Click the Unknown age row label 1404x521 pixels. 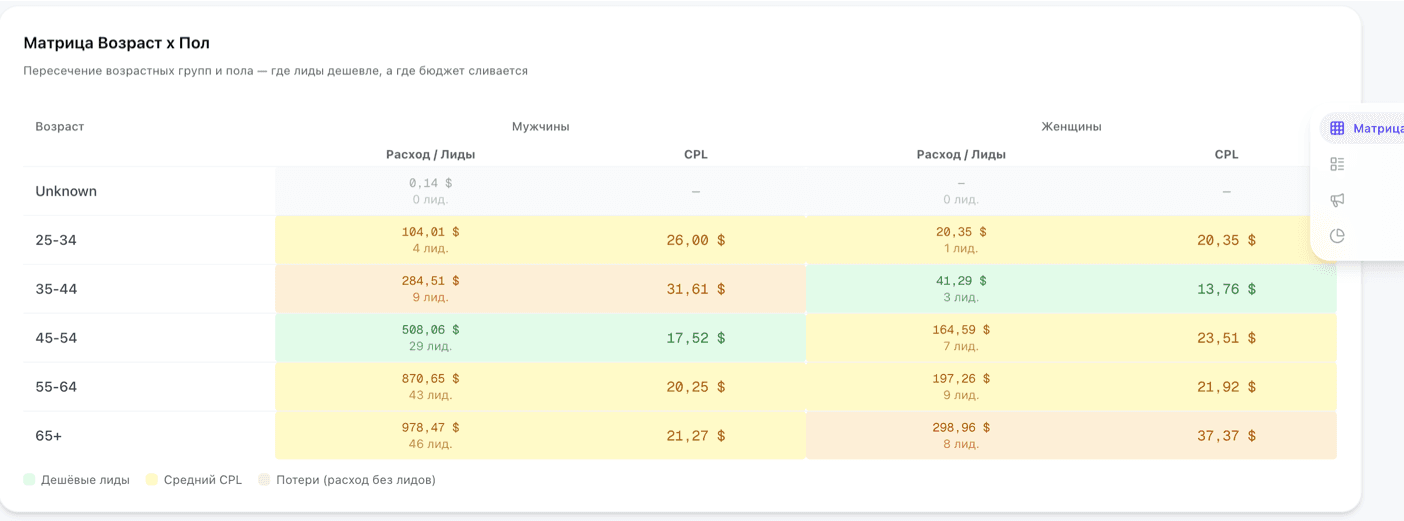(x=66, y=191)
